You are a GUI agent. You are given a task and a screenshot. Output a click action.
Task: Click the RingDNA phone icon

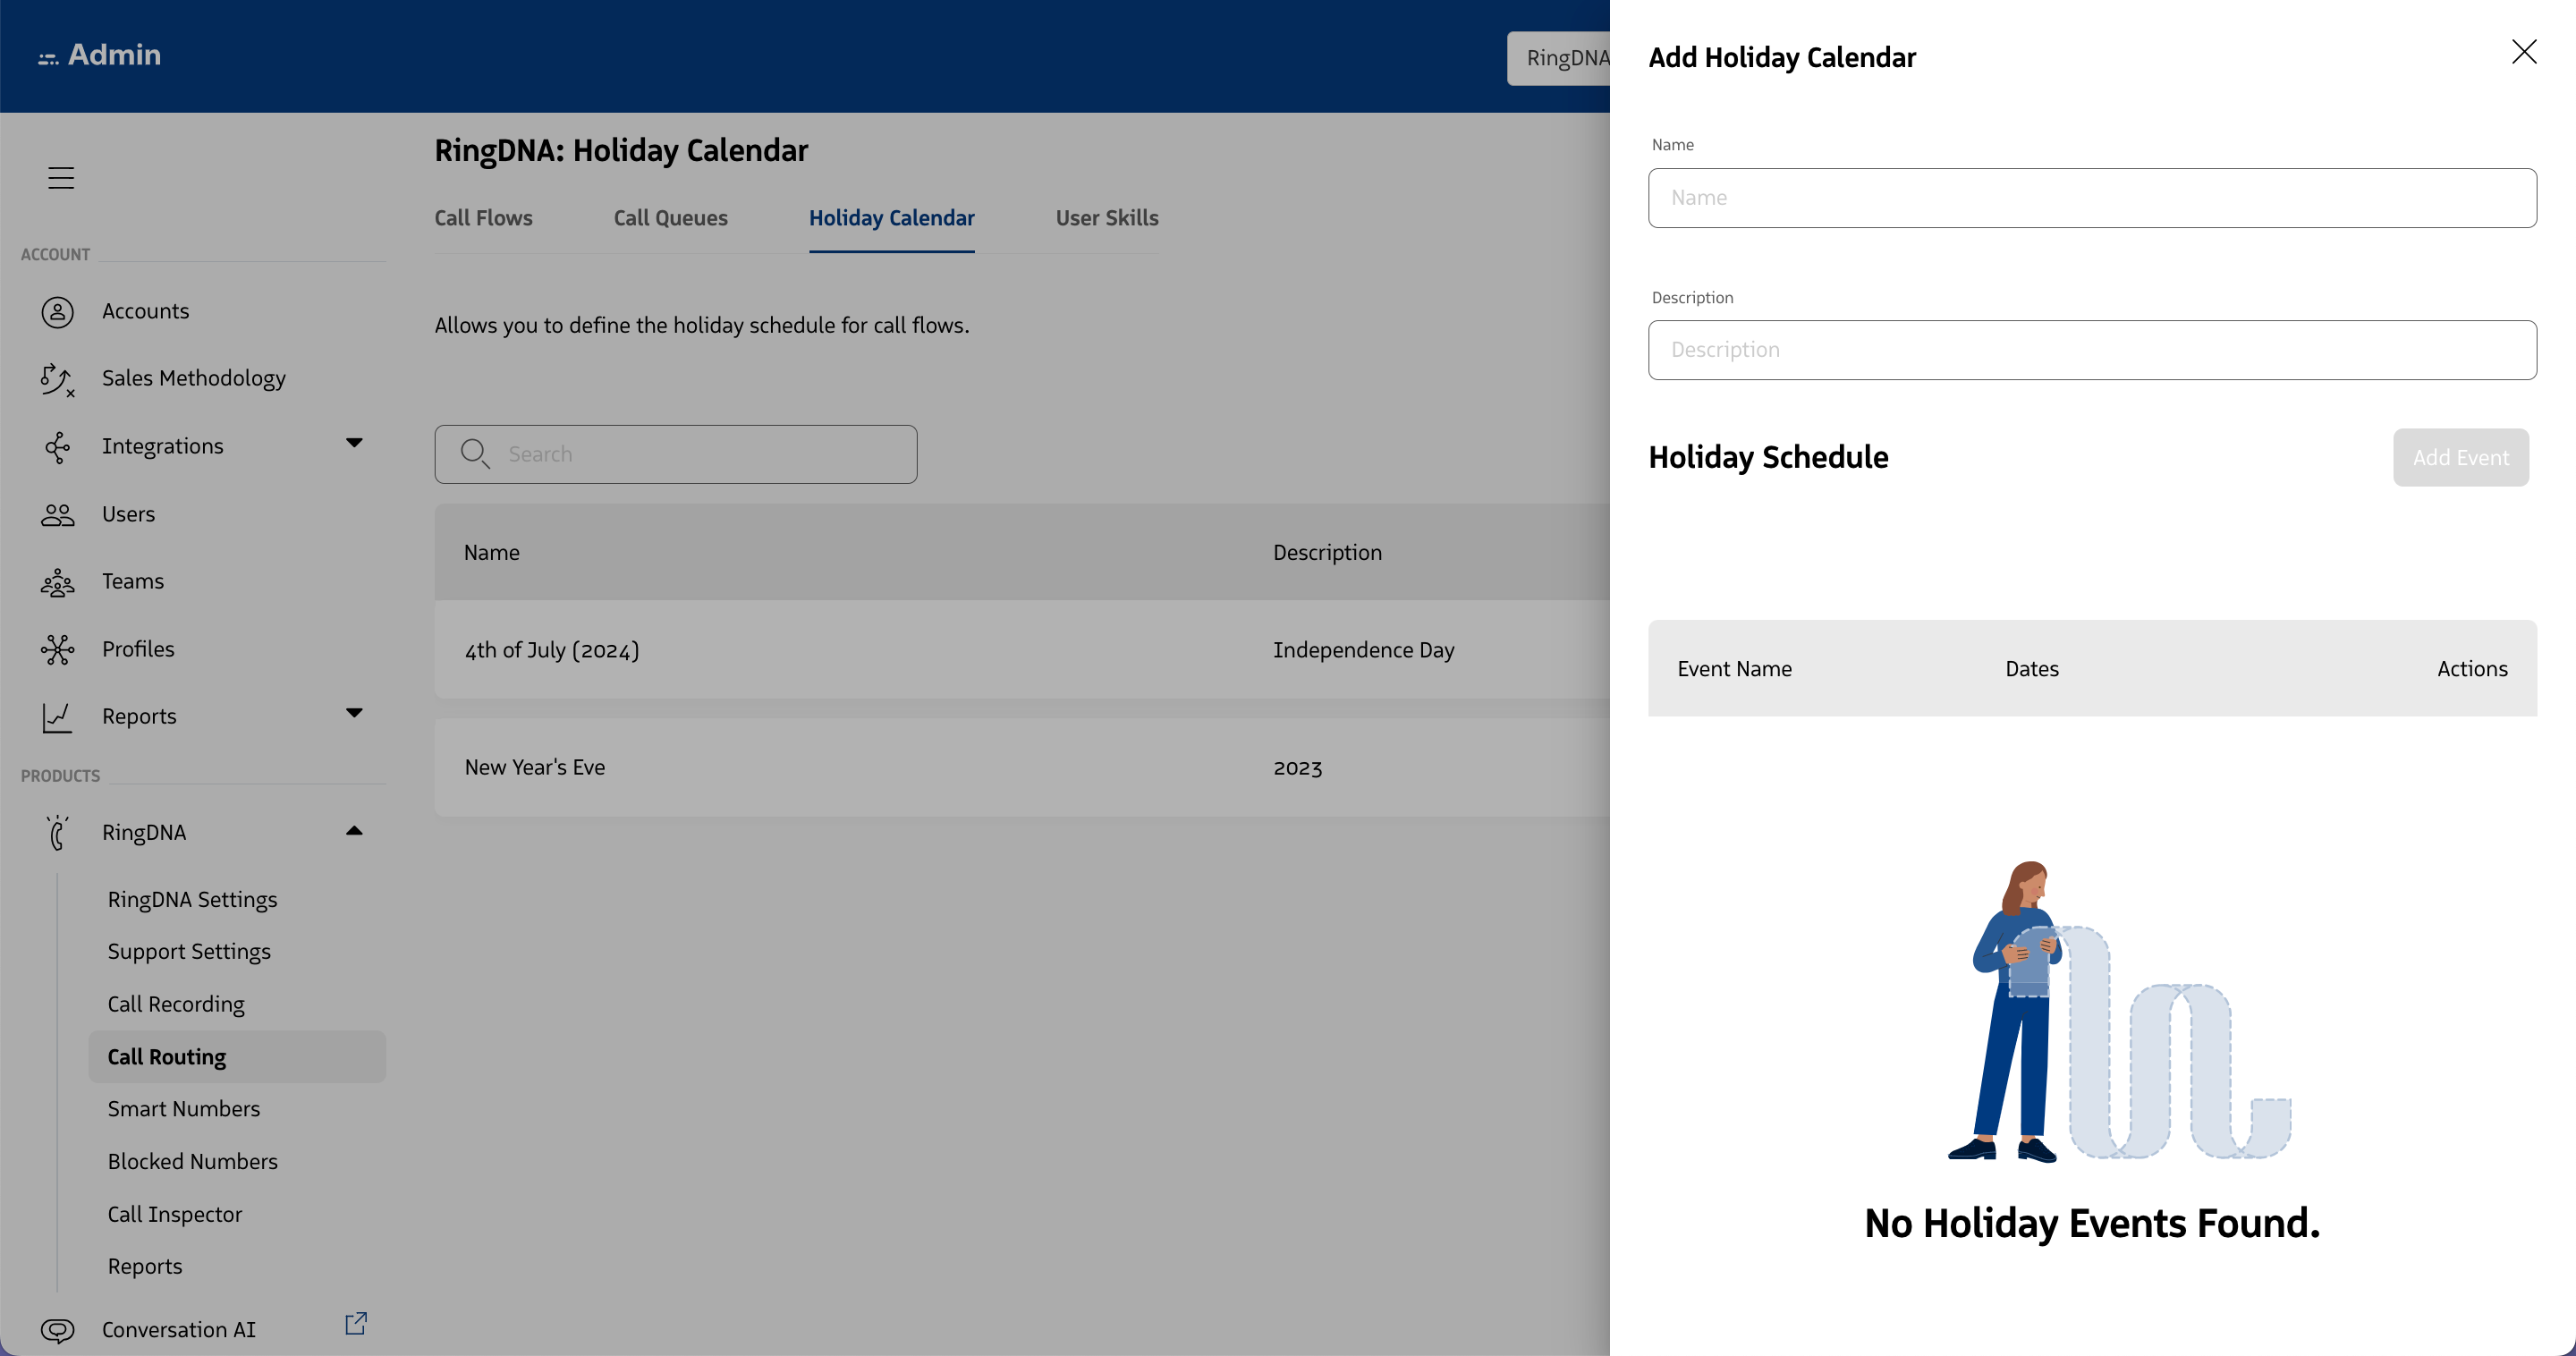57,832
